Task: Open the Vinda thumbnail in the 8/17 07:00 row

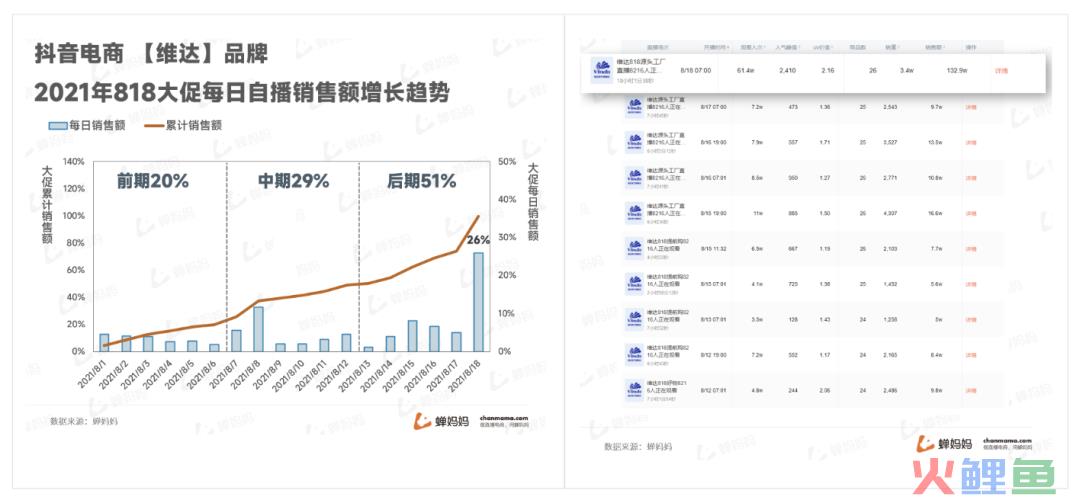Action: [x=634, y=107]
